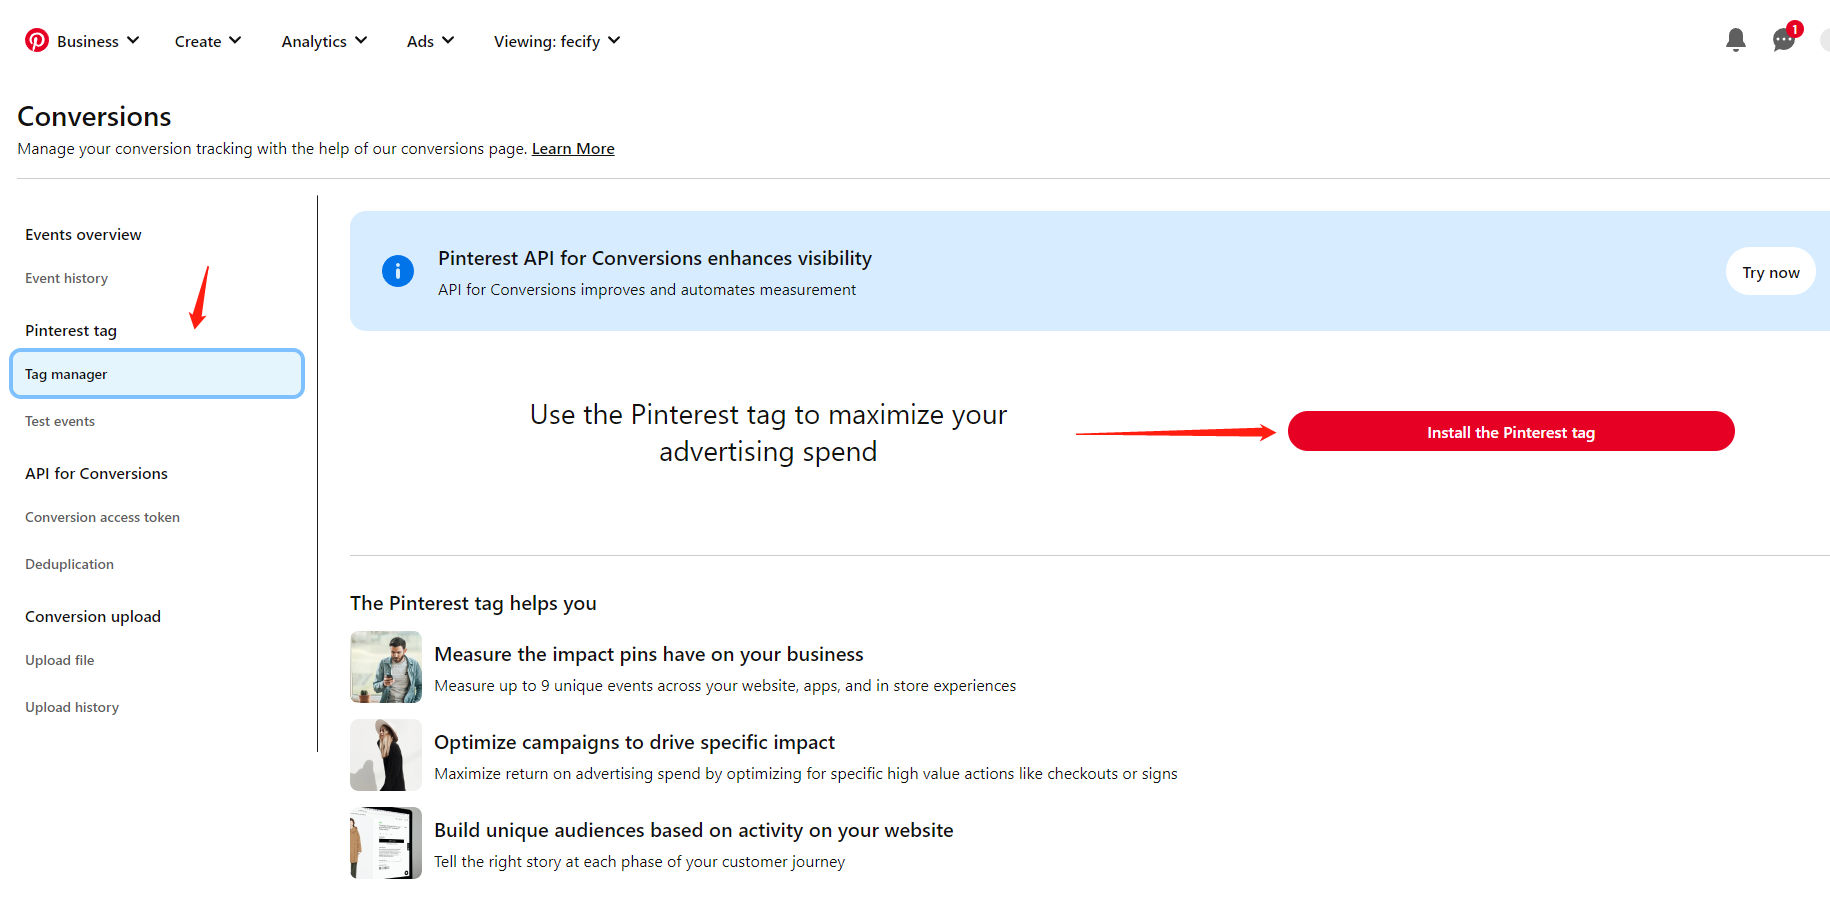Go to Test events page

60,422
